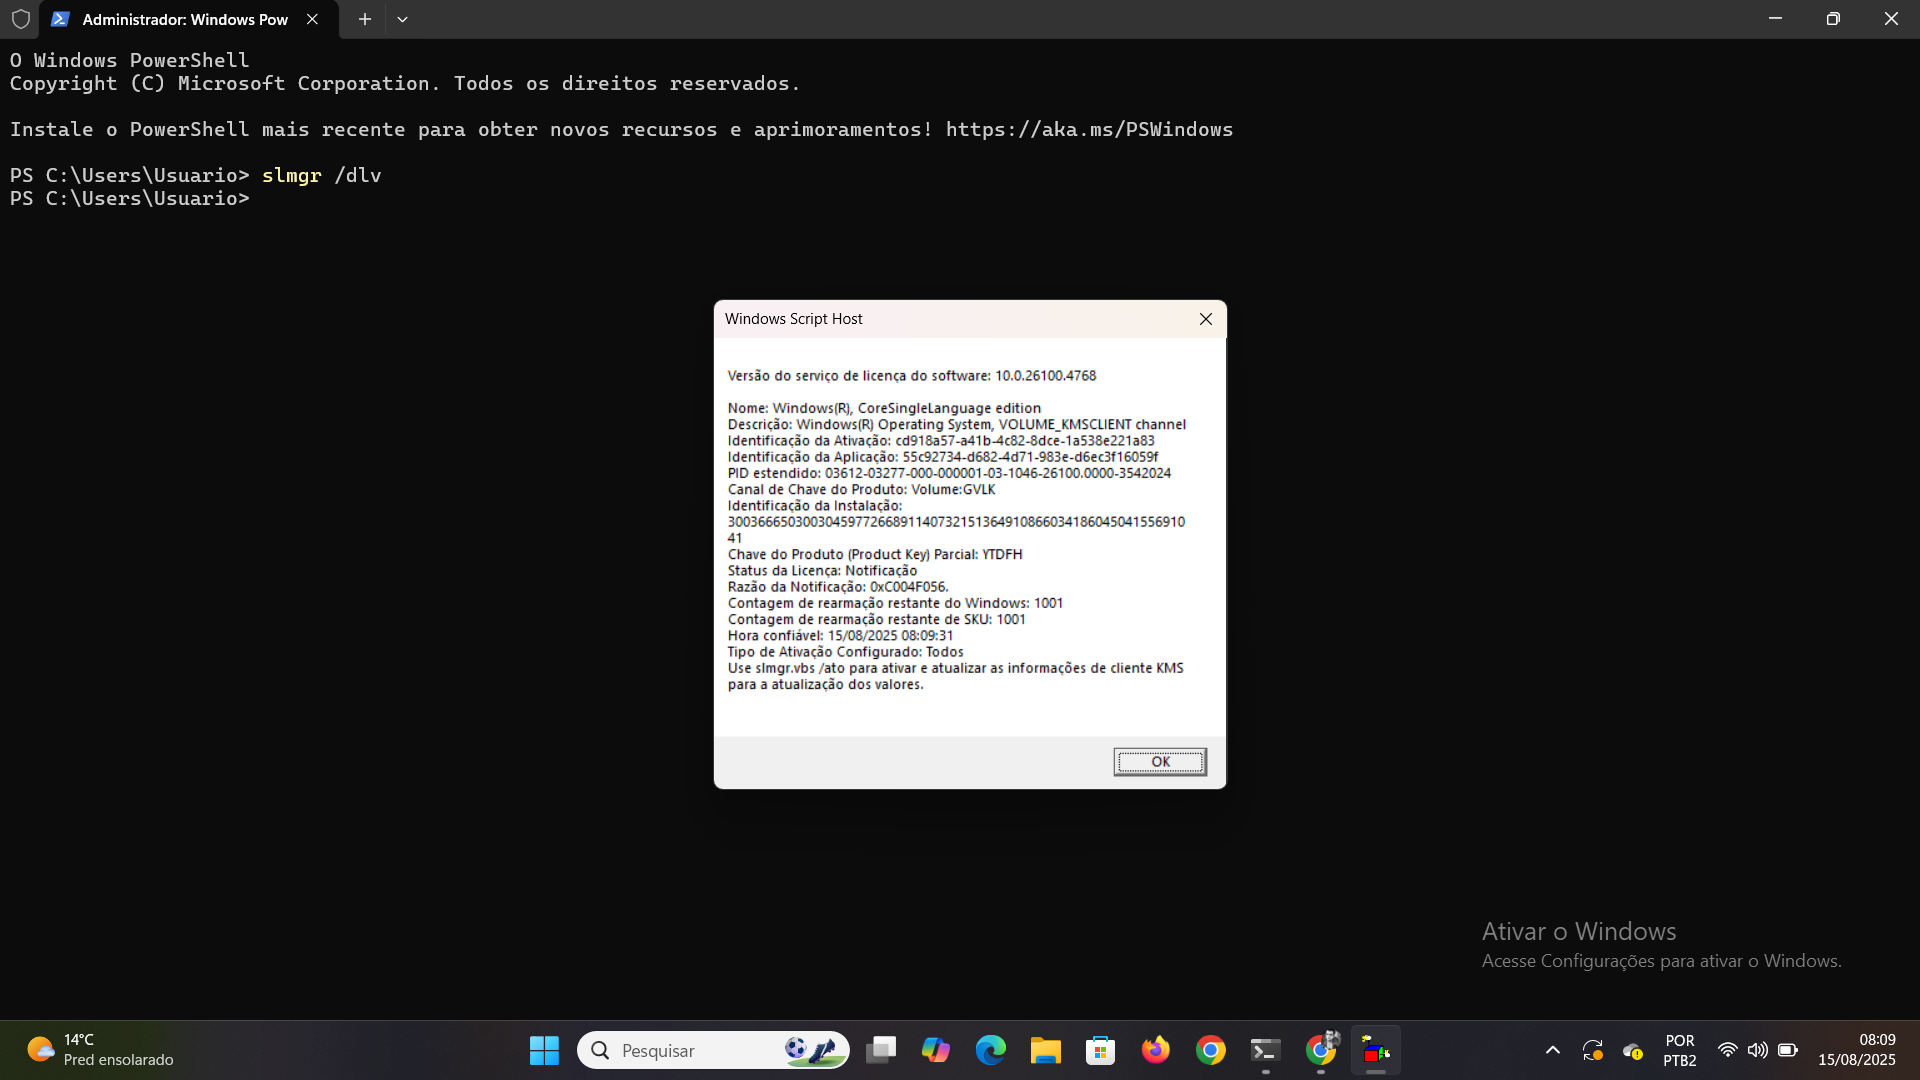Viewport: 1920px width, 1080px height.
Task: Open the Chrome icon with profile badge
Action: coord(1321,1050)
